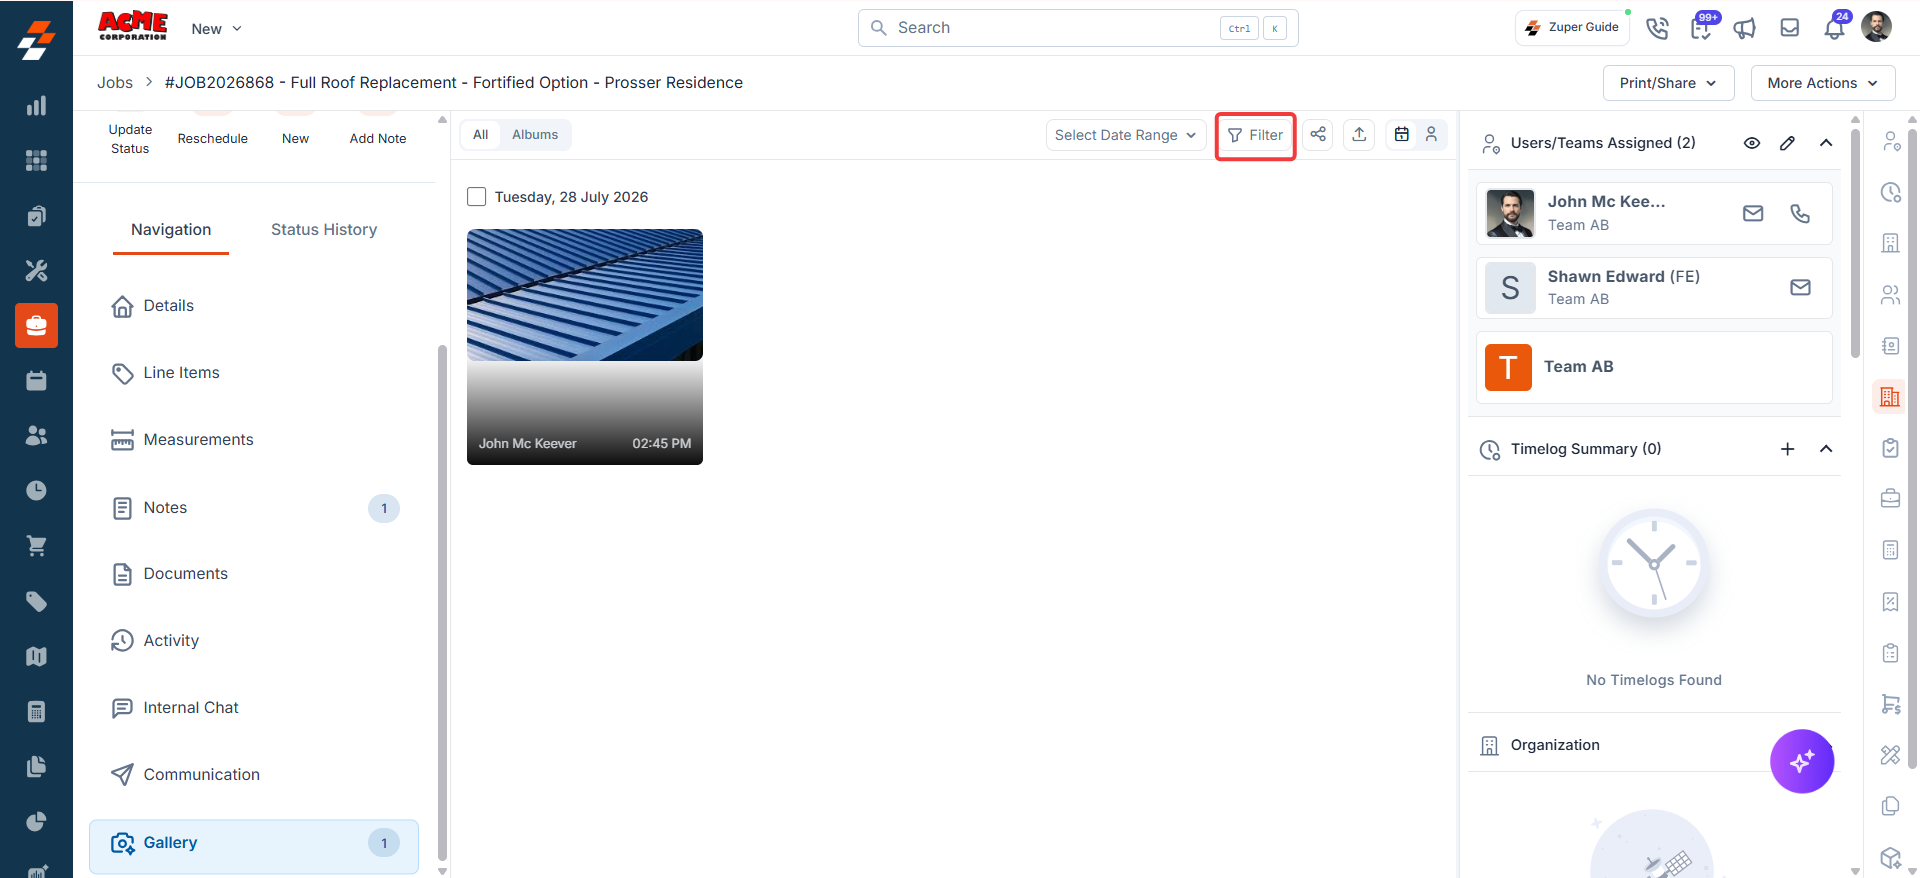Open the bar chart icon in left sidebar
Screen dimensions: 1920x878
click(x=36, y=106)
